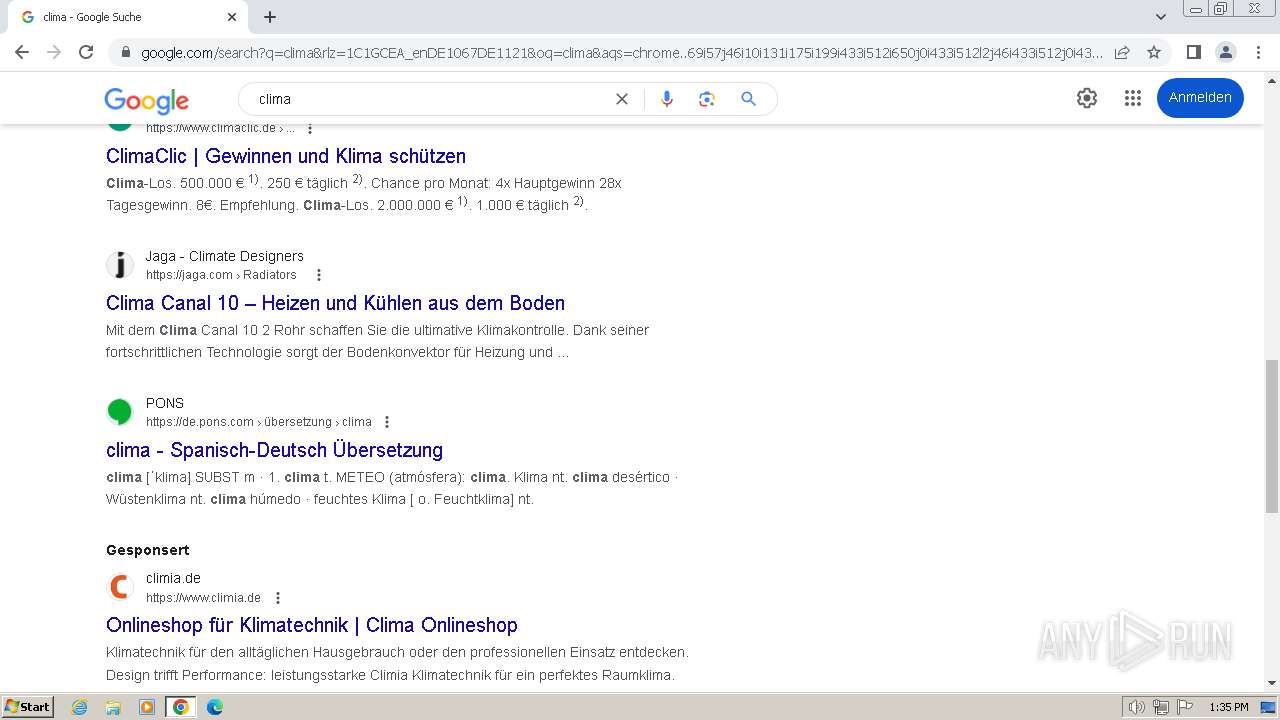
Task: Open network status tray icon
Action: point(1161,707)
